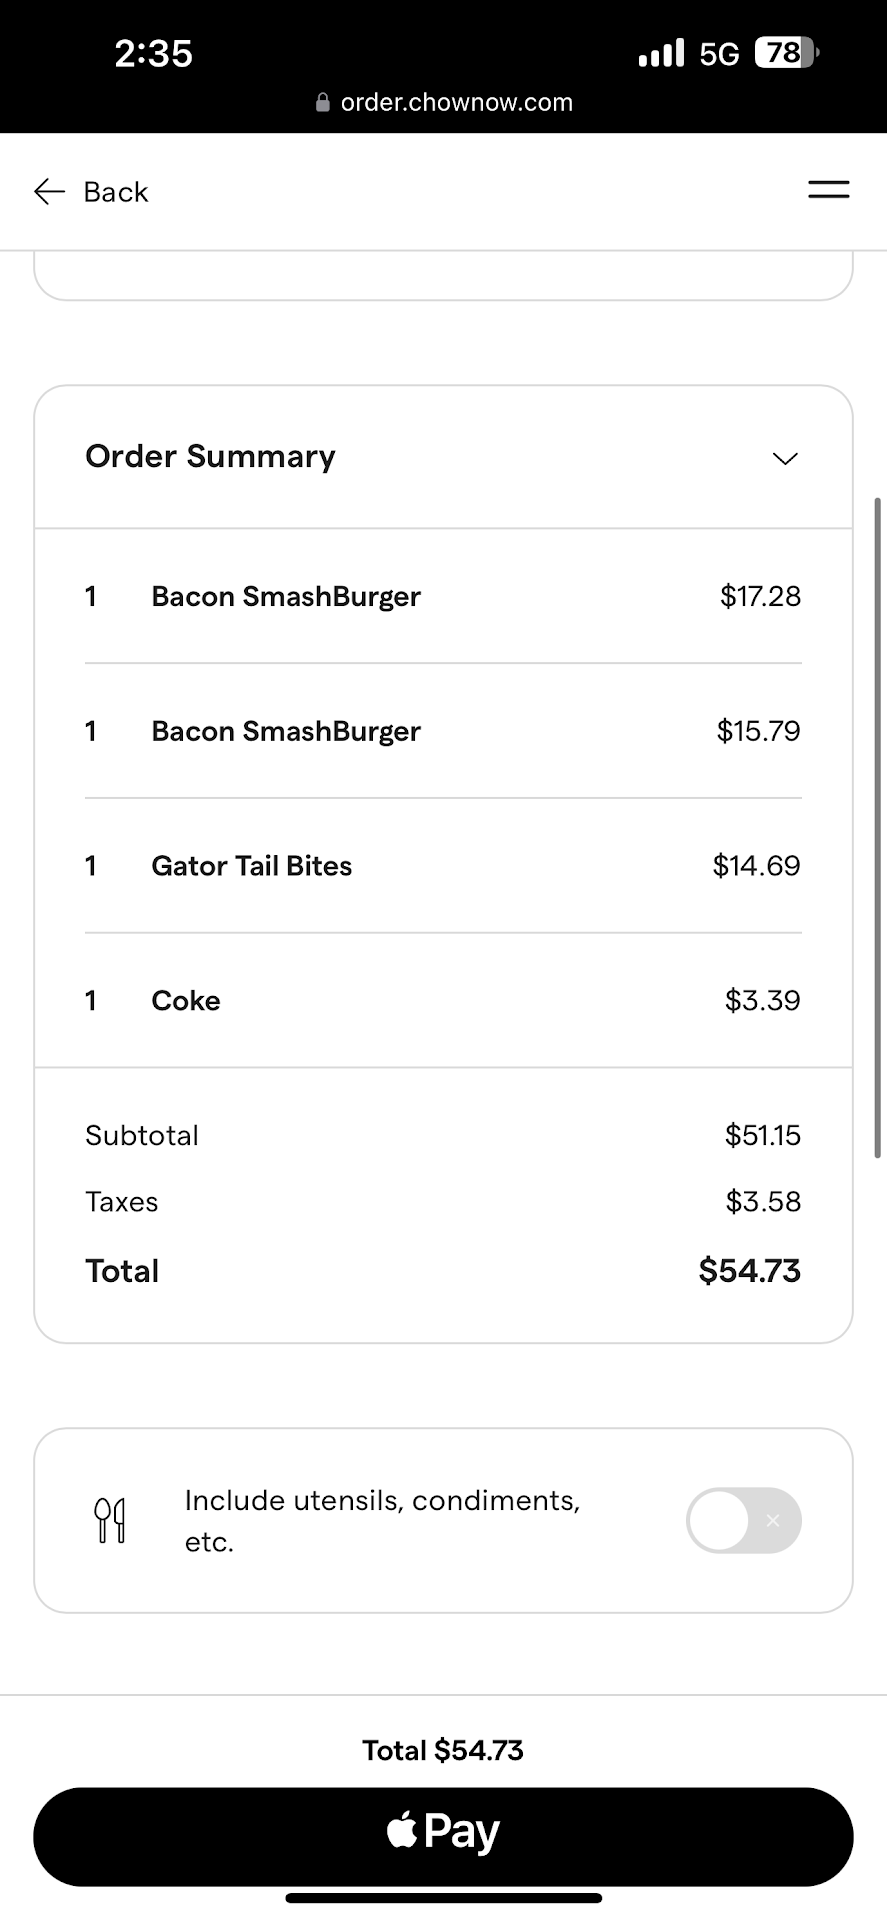Tap the Order Summary header

click(210, 456)
